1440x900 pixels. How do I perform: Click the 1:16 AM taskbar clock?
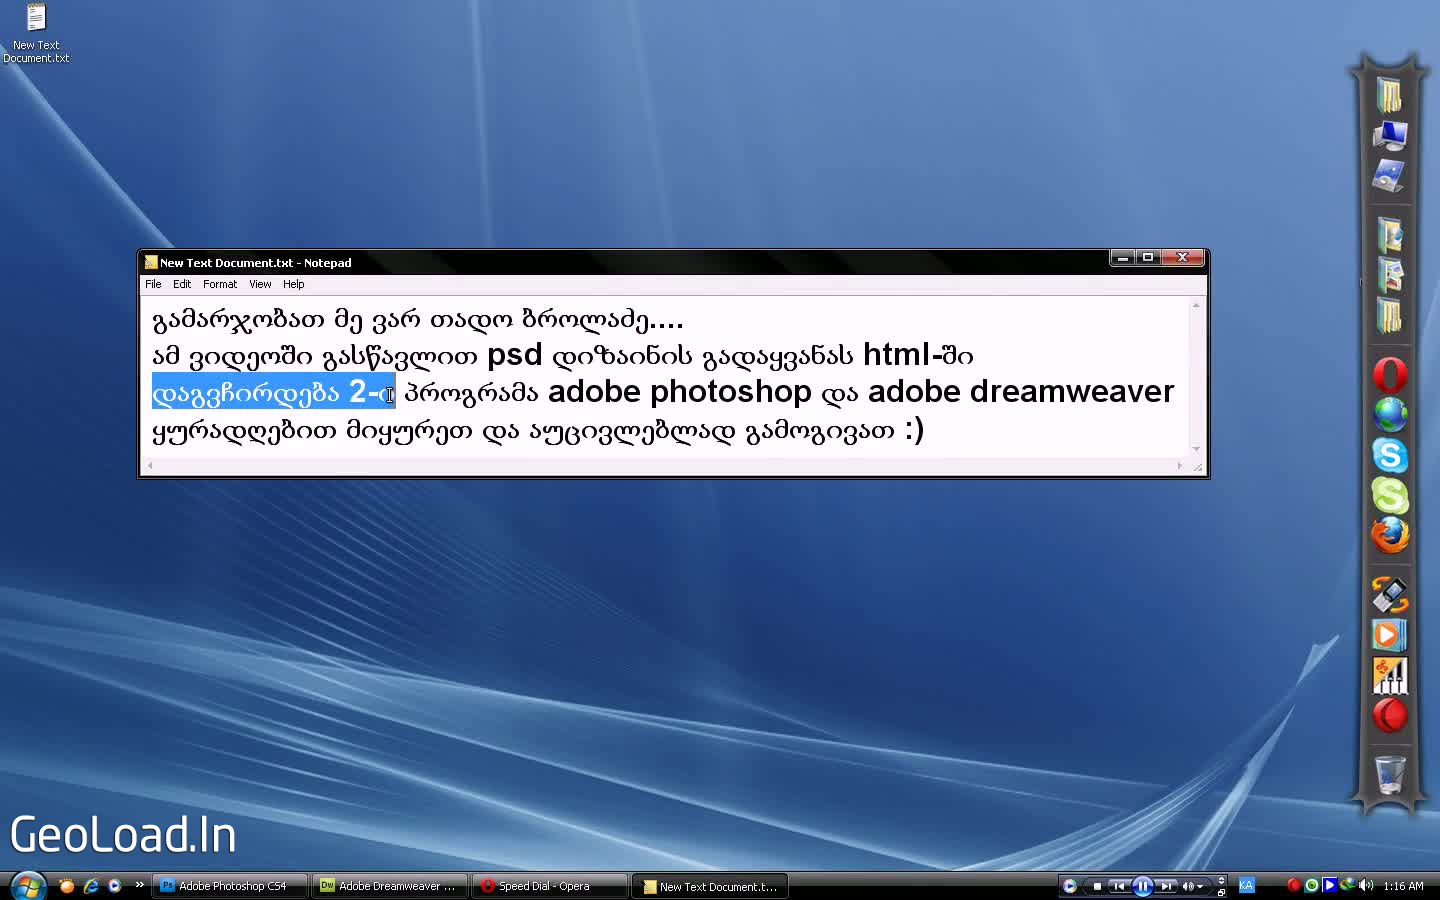[1403, 886]
